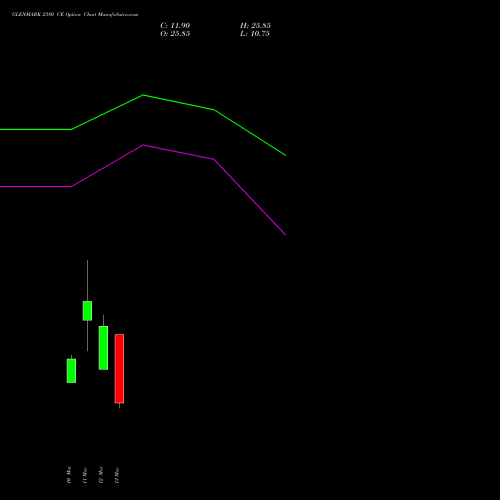Image resolution: width=500 pixels, height=500 pixels.
Task: Click the green 10 Mar candlestick
Action: (71, 370)
